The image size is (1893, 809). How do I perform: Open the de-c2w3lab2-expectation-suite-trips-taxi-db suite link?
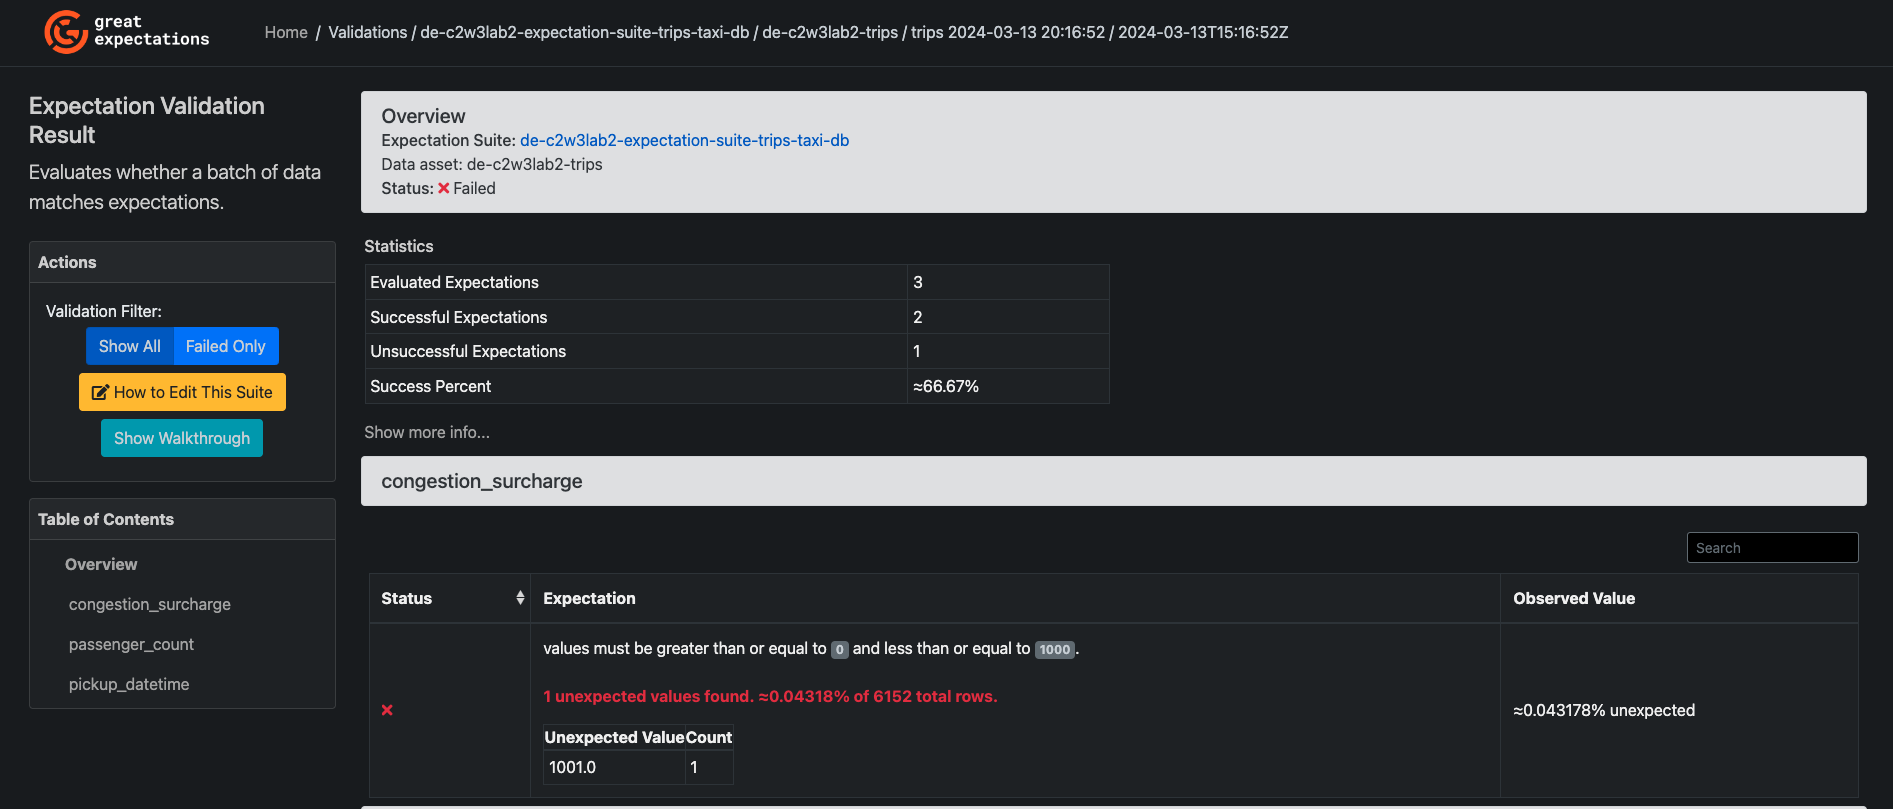click(x=684, y=140)
